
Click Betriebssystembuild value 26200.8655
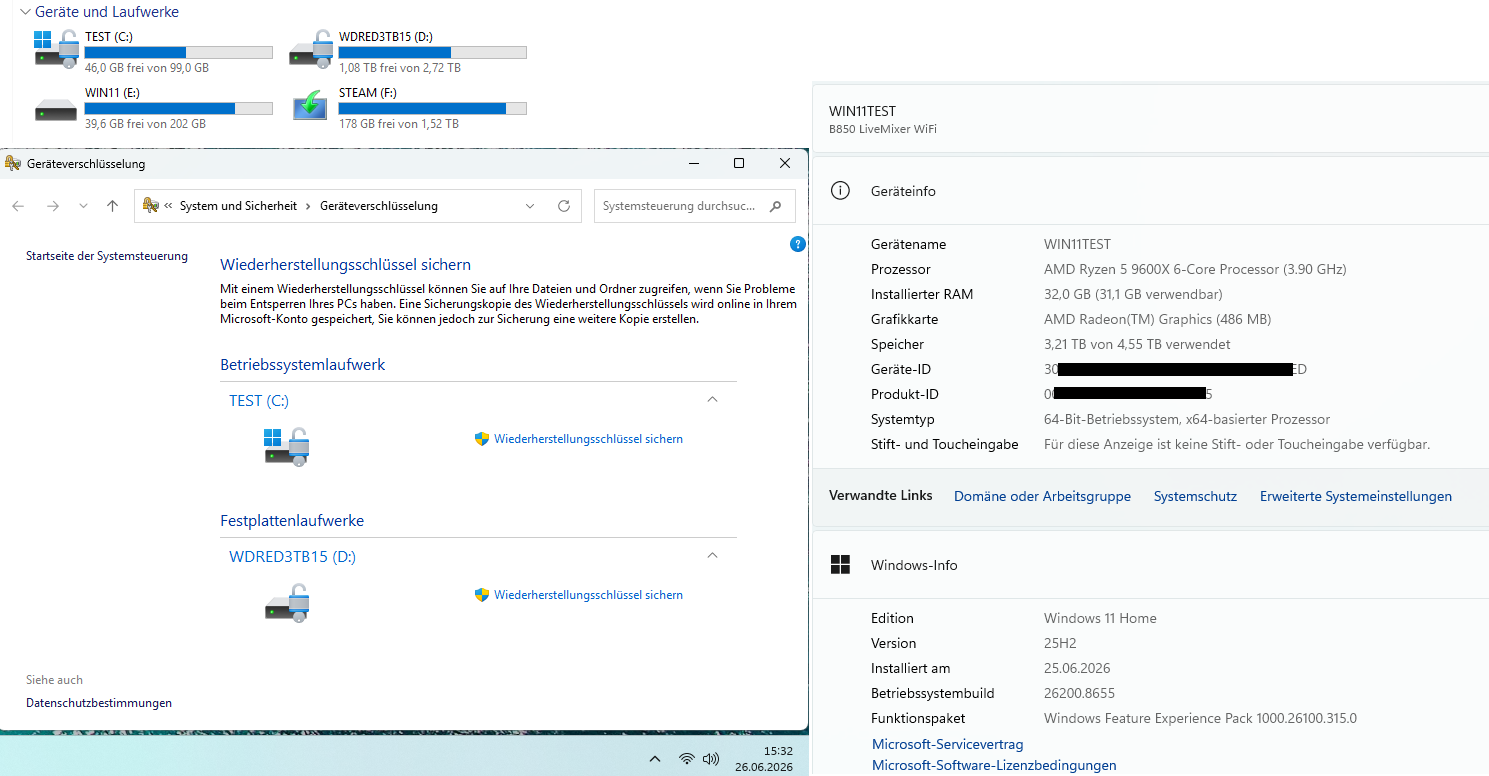pos(1079,693)
